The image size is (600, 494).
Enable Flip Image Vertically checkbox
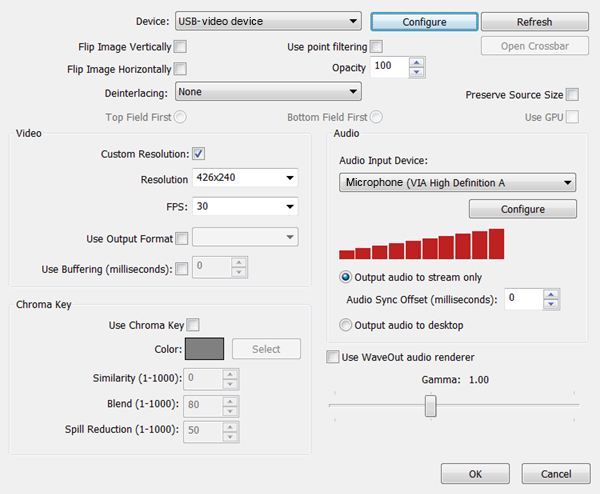point(180,47)
